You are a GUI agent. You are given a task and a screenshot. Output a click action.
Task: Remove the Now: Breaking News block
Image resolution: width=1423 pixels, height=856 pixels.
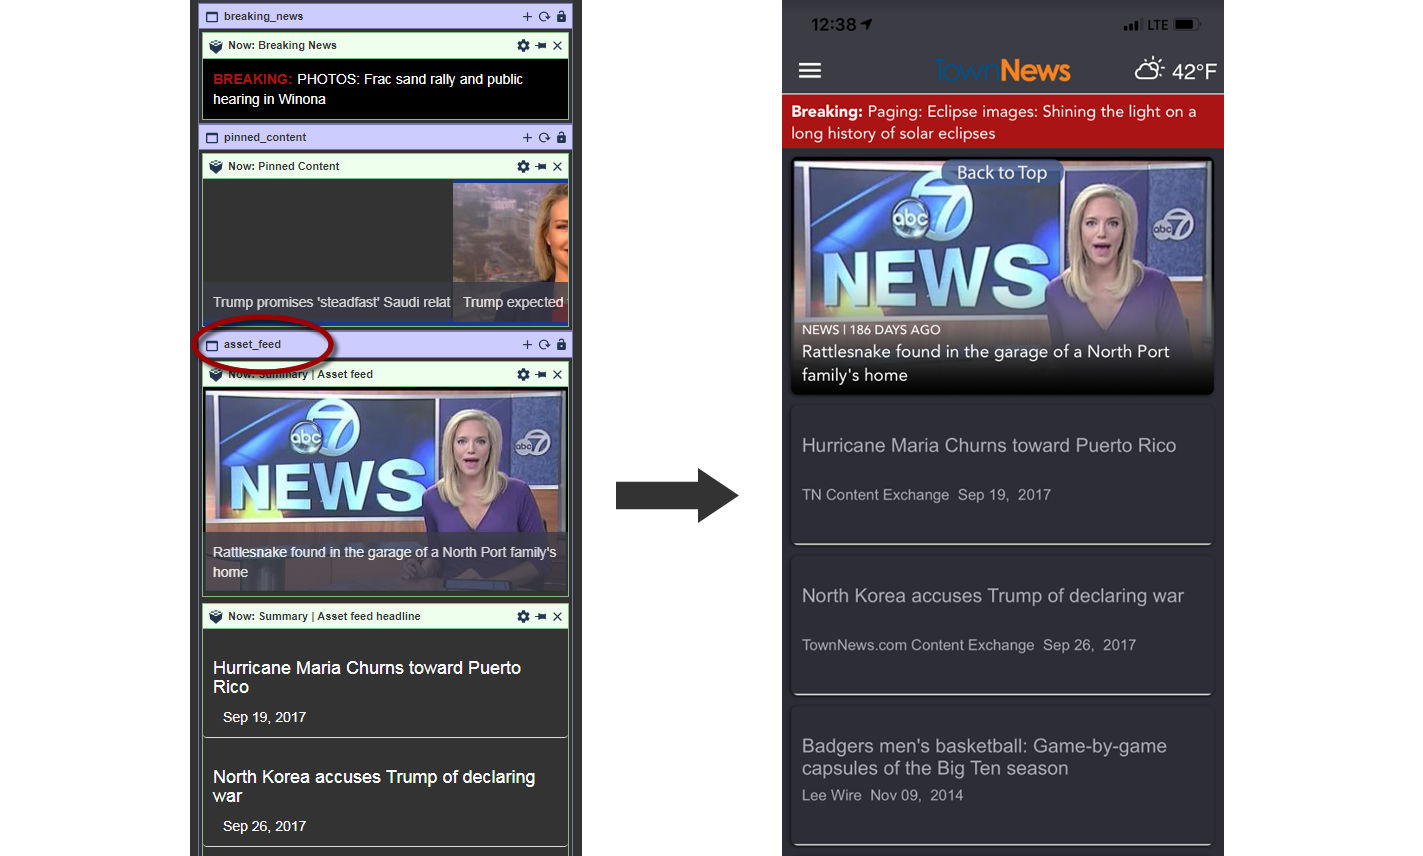coord(558,45)
